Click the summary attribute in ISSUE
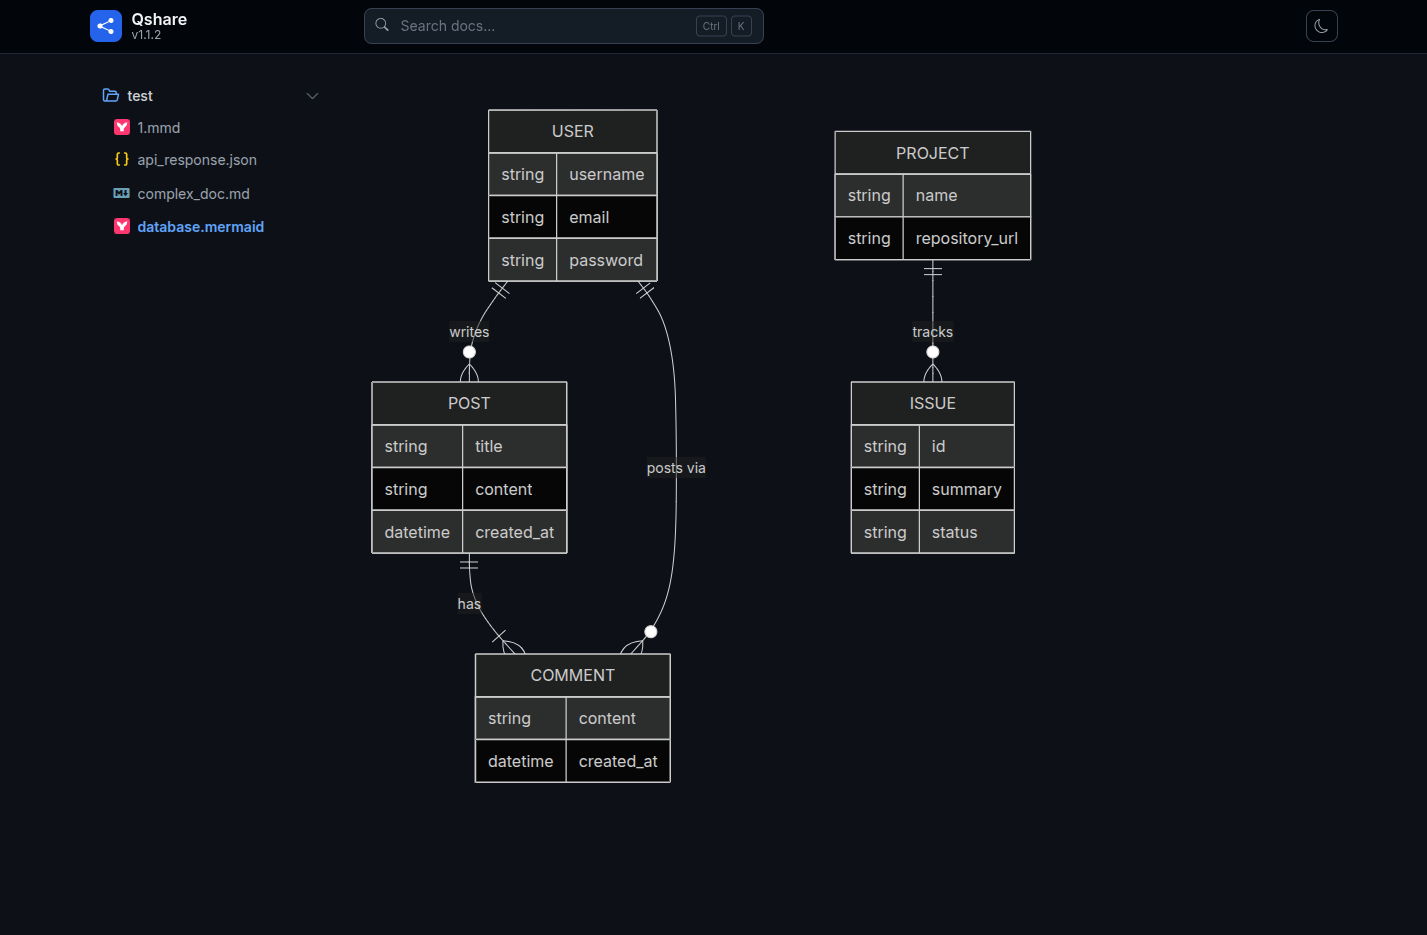The height and width of the screenshot is (935, 1427). (966, 489)
